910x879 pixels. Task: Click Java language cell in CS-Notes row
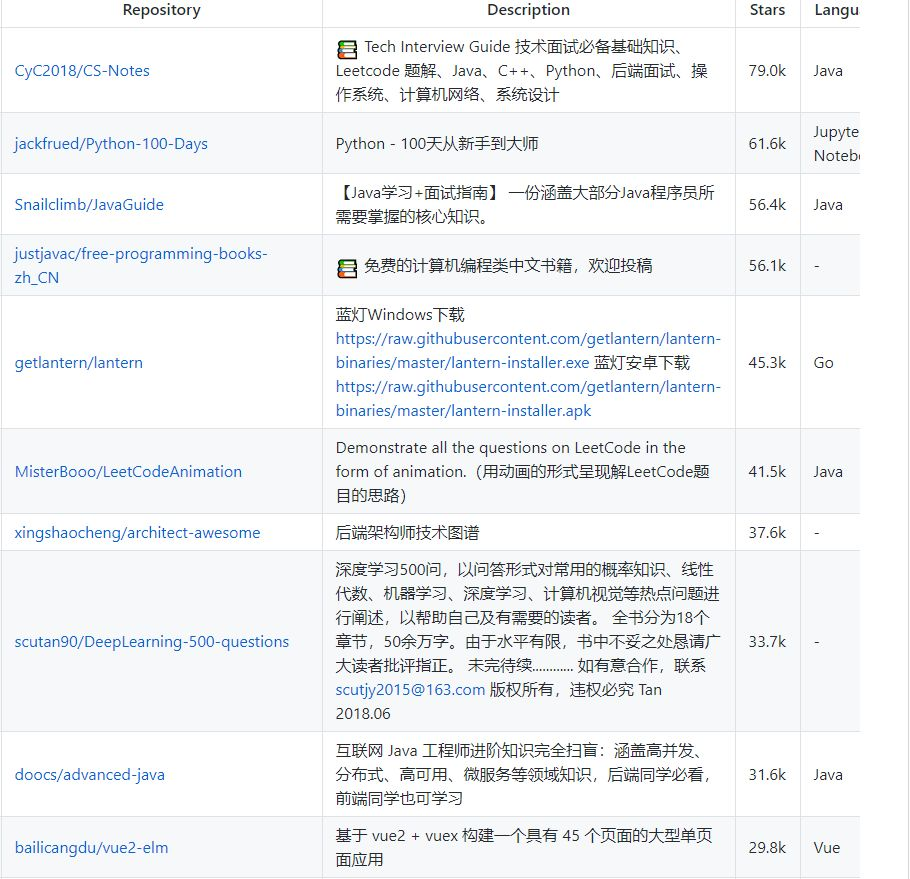pyautogui.click(x=830, y=71)
